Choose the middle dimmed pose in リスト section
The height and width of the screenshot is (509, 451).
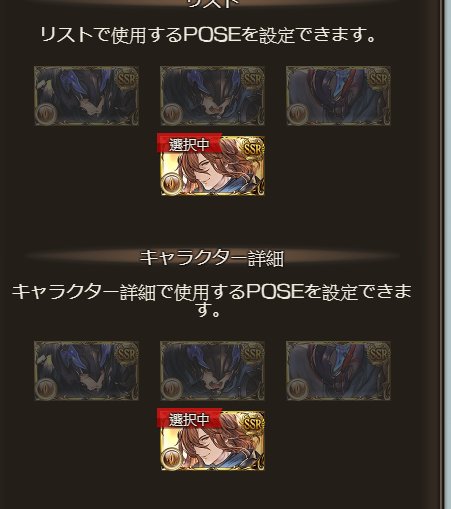click(x=212, y=96)
